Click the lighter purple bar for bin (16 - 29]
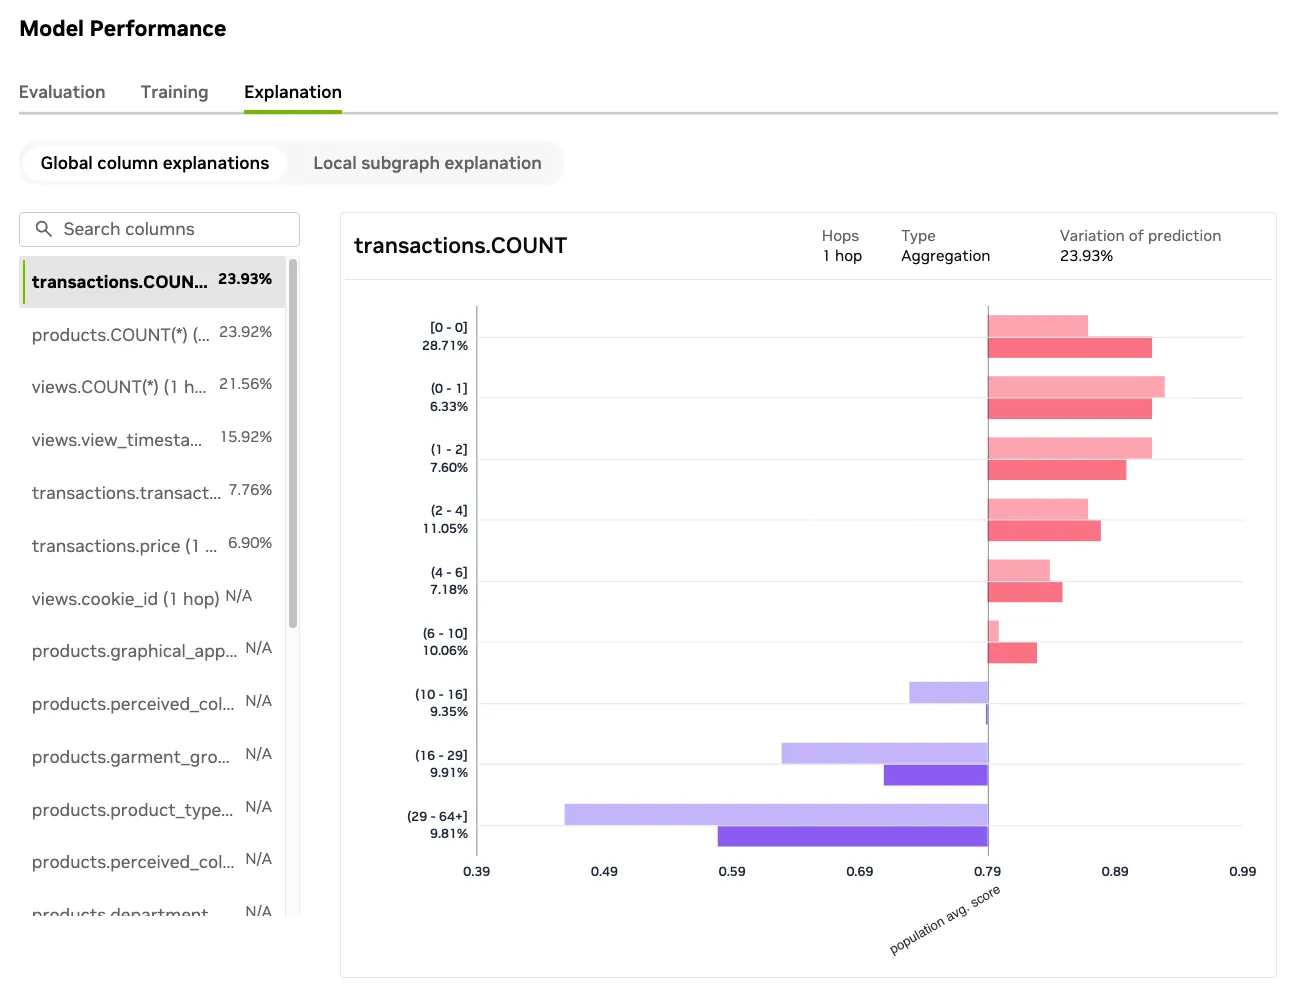 pyautogui.click(x=885, y=753)
